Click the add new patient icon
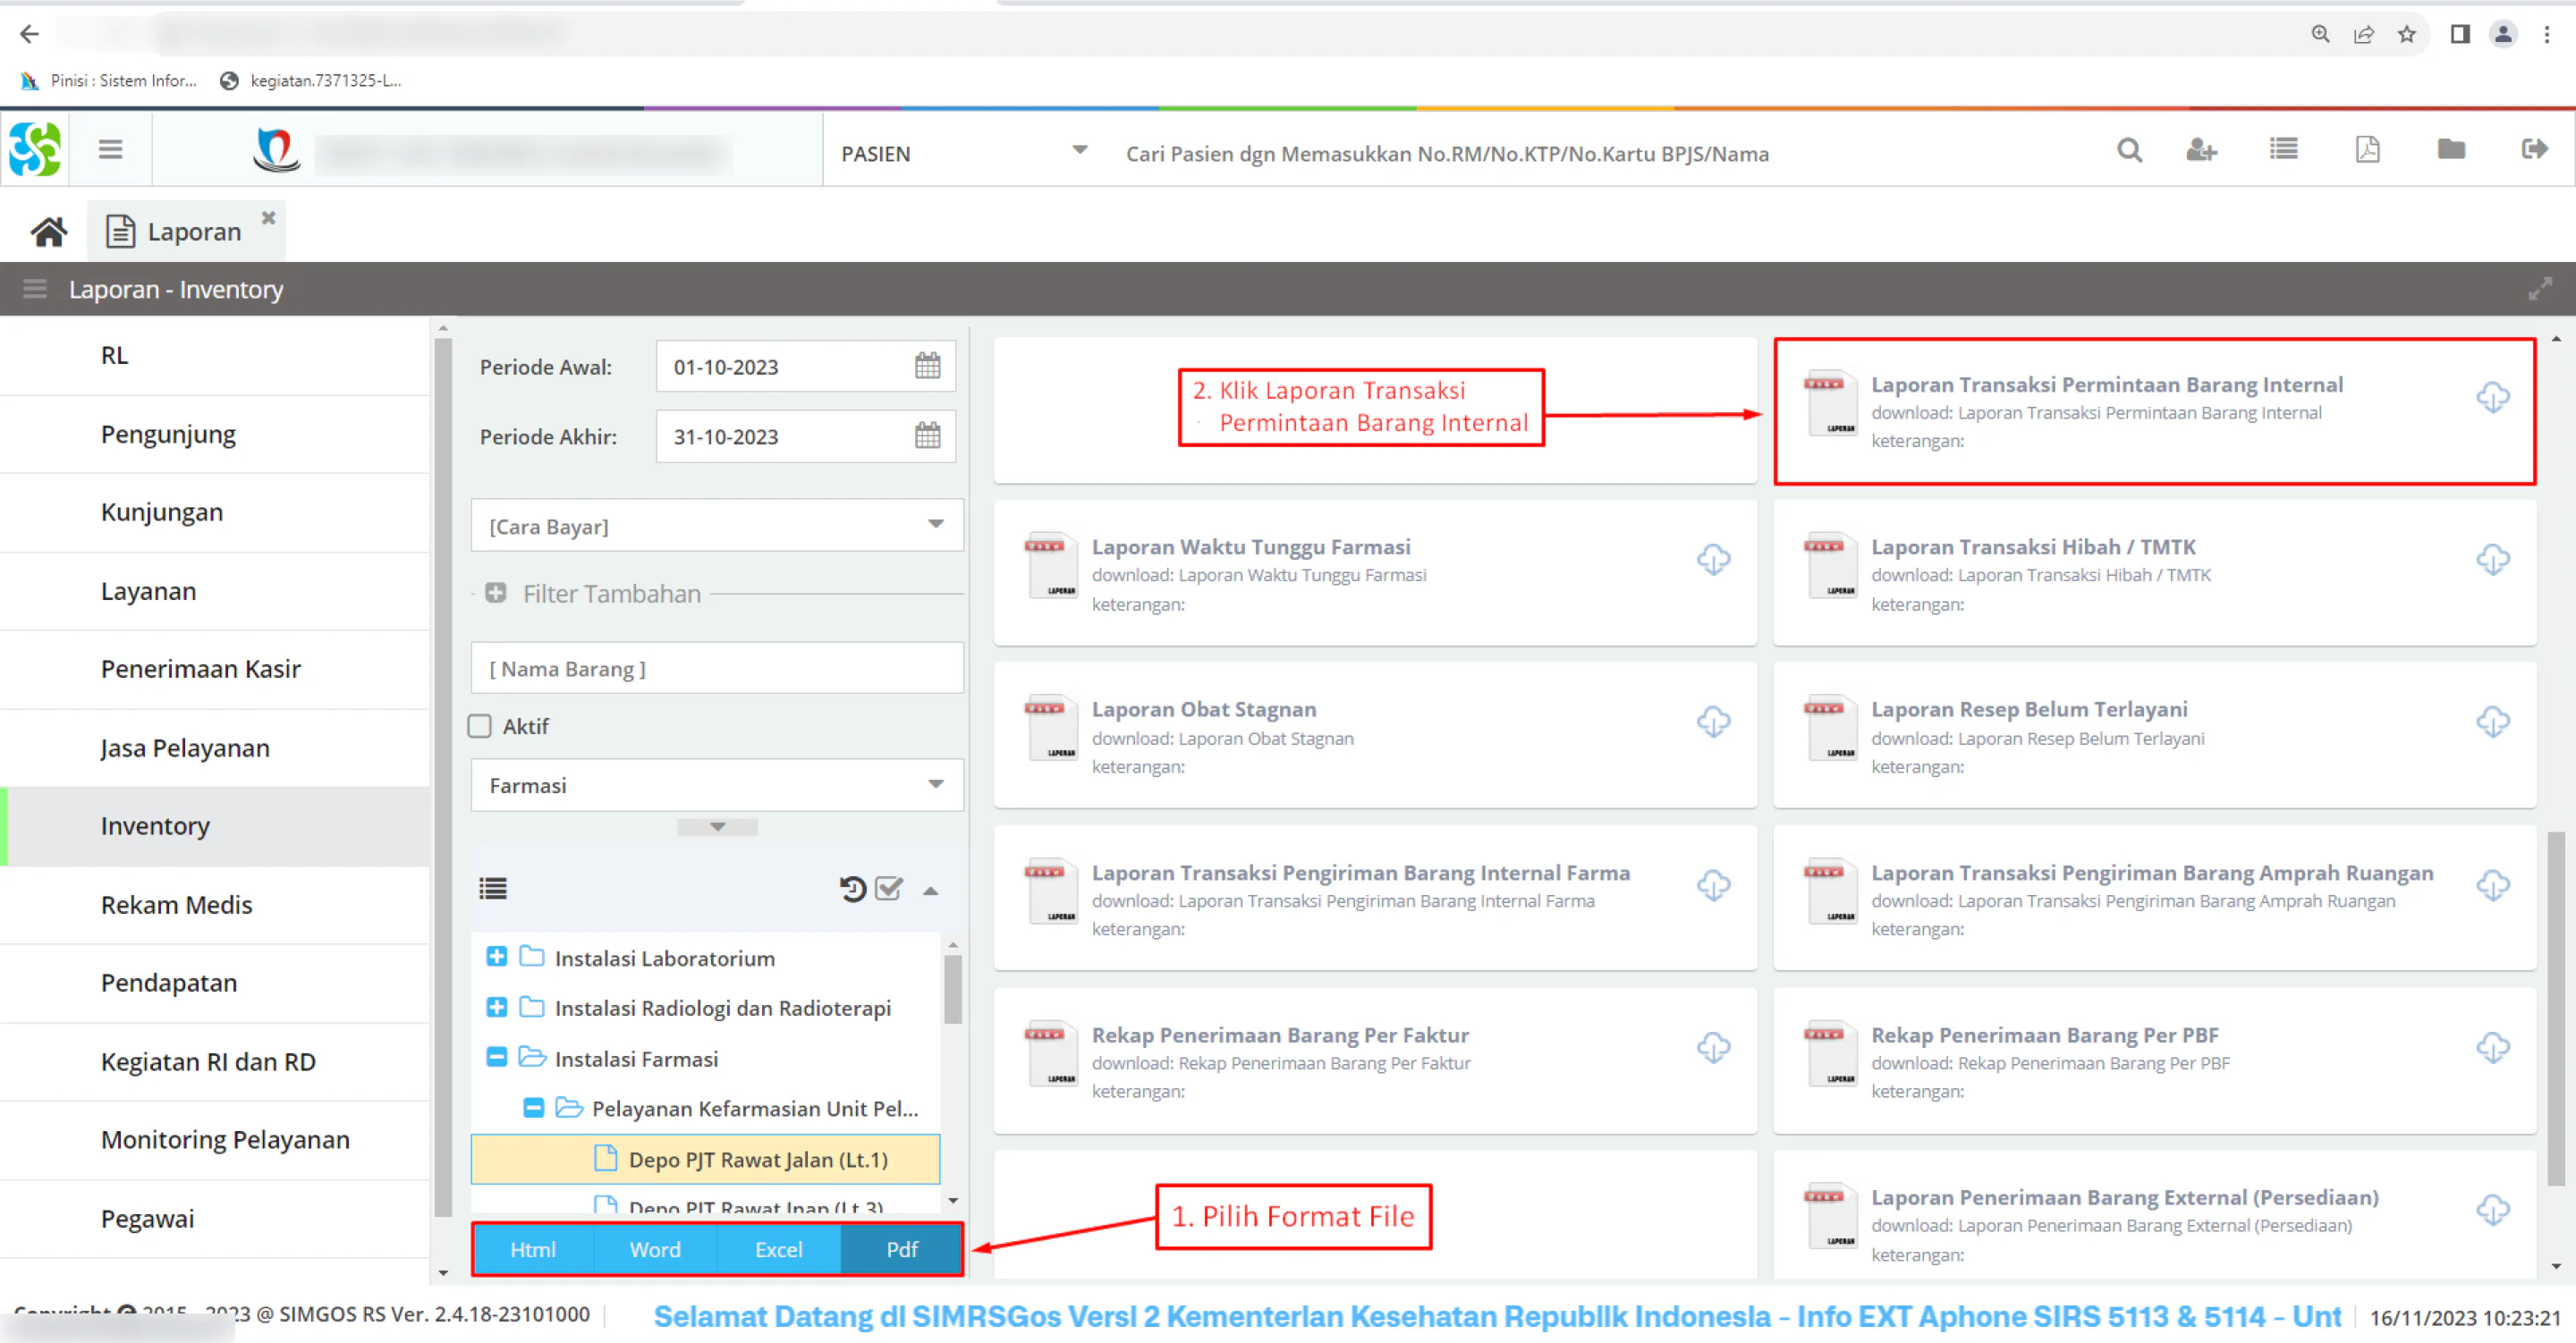Image resolution: width=2576 pixels, height=1343 pixels. tap(2201, 150)
